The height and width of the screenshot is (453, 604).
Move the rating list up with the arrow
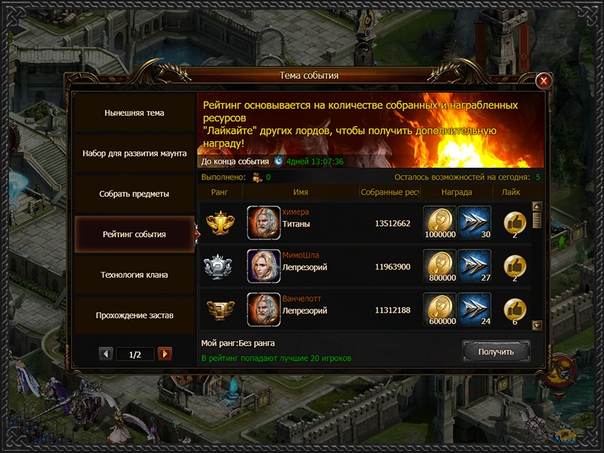click(537, 206)
